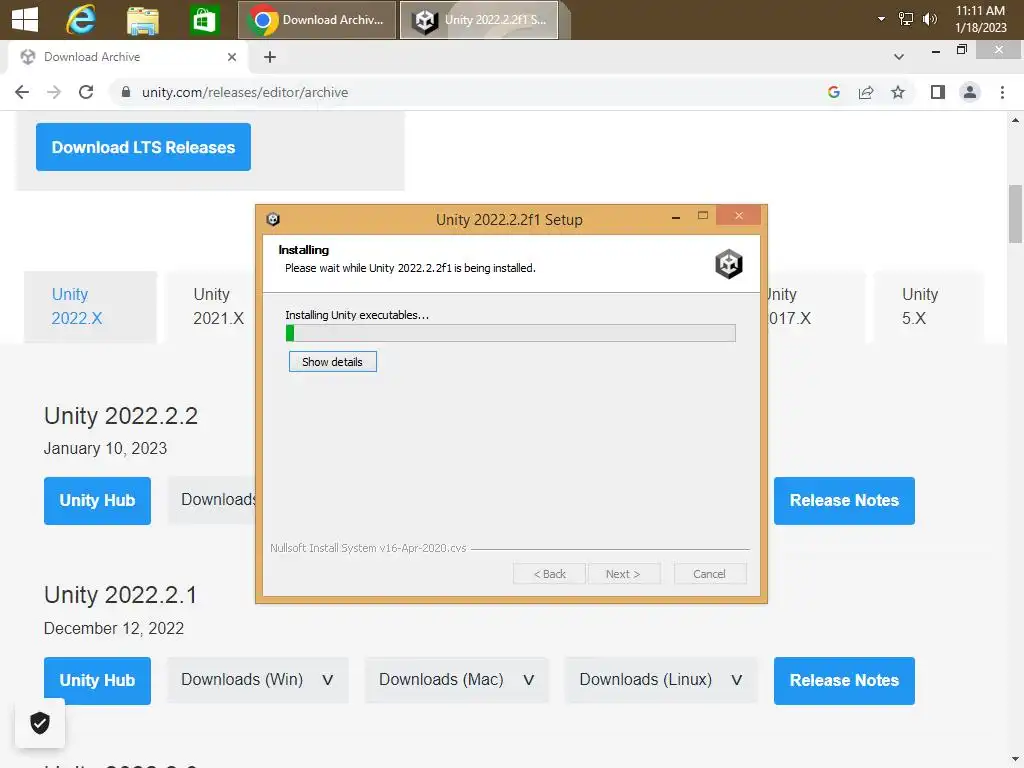View site information via the lock icon
Viewport: 1024px width, 768px height.
[x=126, y=92]
